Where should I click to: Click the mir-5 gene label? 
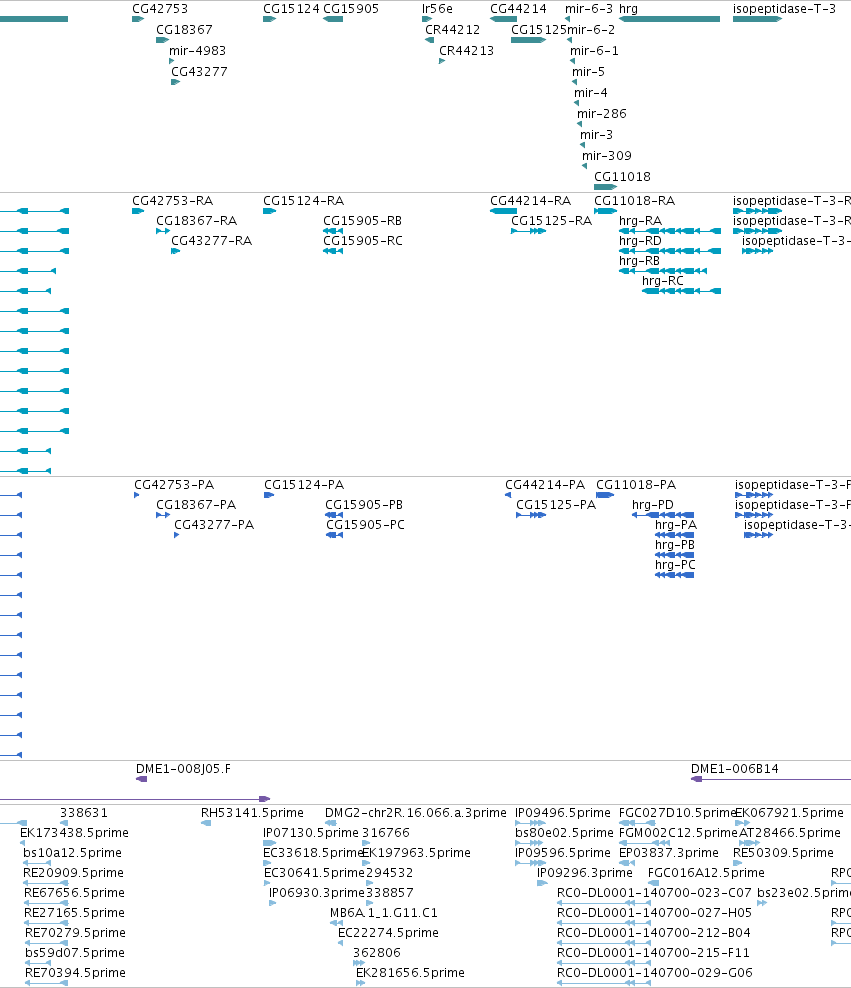(588, 72)
